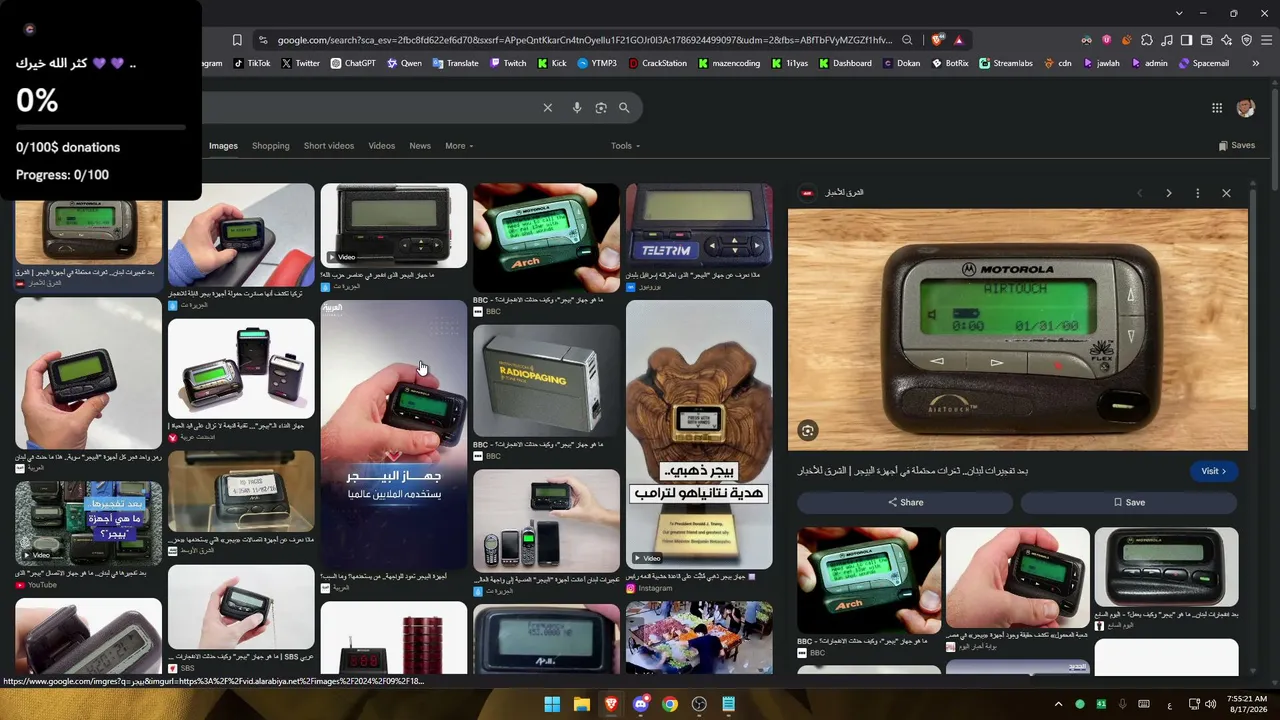Go to next image in preview panel

[x=1168, y=193]
